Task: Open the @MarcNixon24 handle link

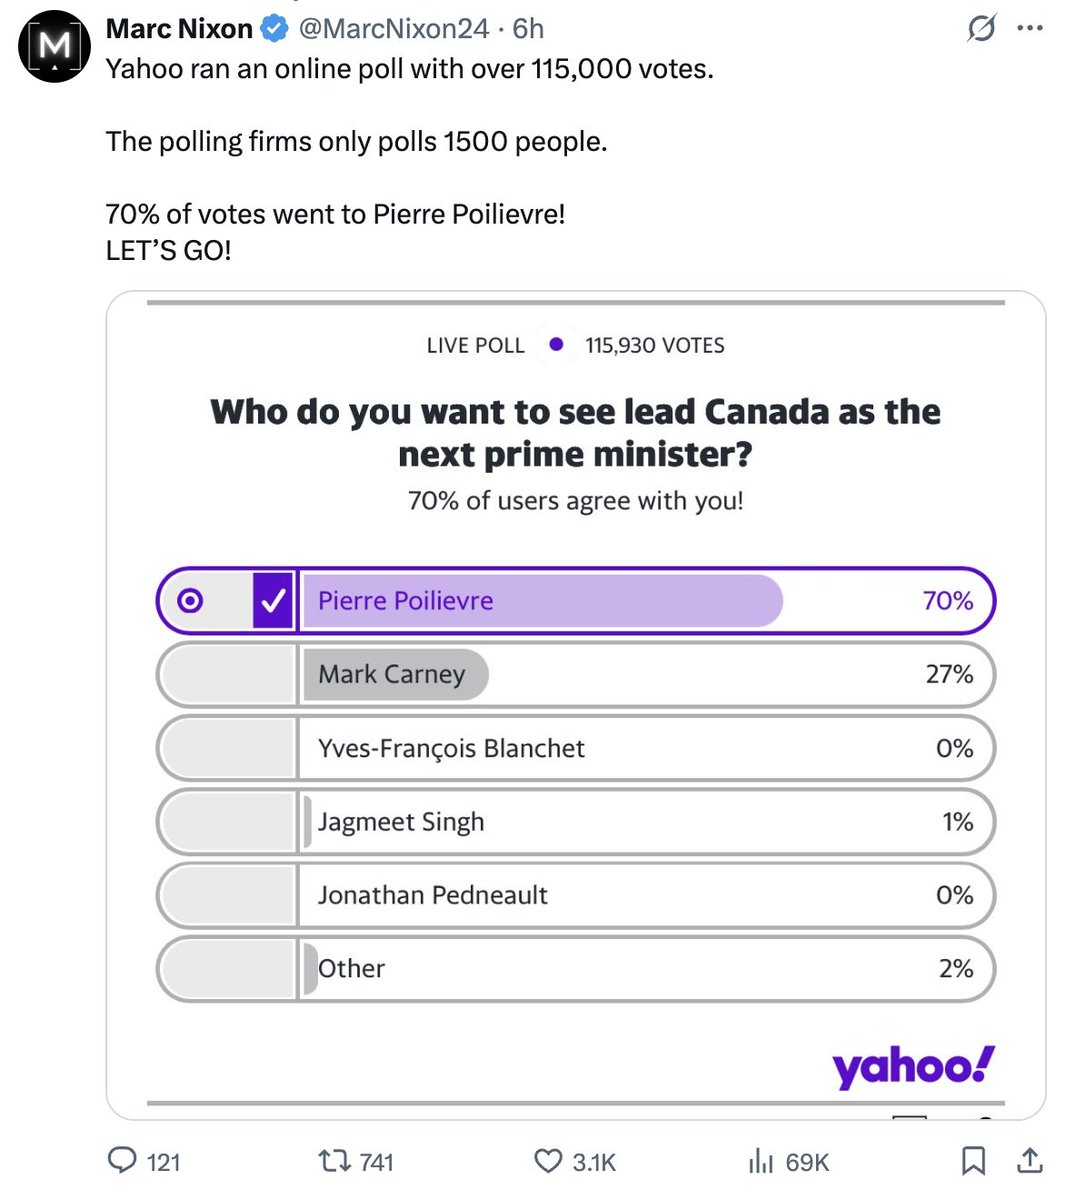Action: [394, 29]
